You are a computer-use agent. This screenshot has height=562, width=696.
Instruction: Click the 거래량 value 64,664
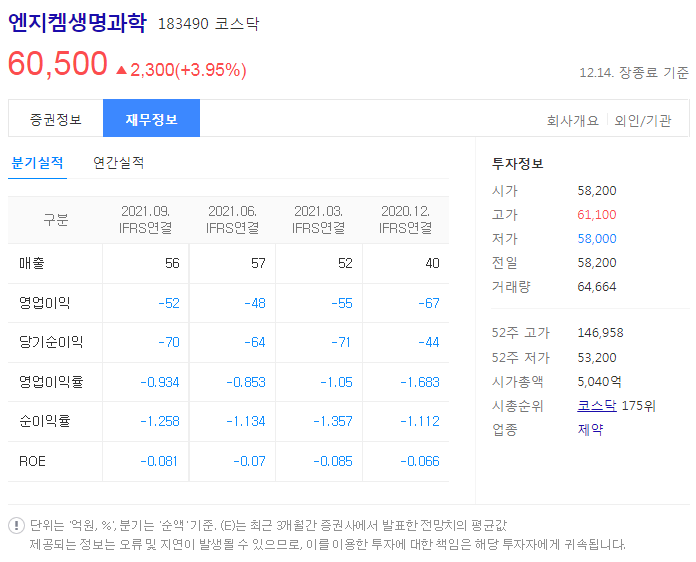[x=597, y=286]
